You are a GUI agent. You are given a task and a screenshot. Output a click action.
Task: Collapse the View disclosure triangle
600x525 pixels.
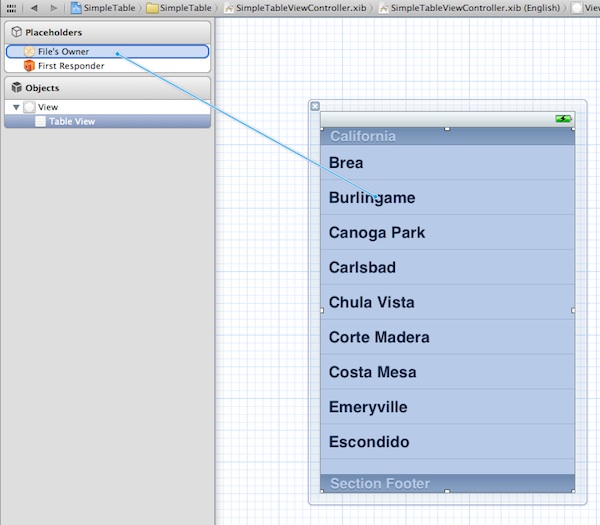(16, 107)
